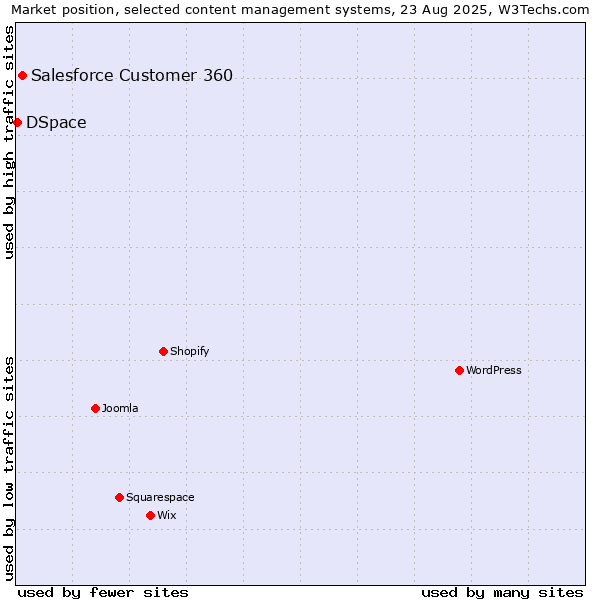The width and height of the screenshot is (600, 600).
Task: Click the 'used by high traffic sites' axis label
Action: 9,142
